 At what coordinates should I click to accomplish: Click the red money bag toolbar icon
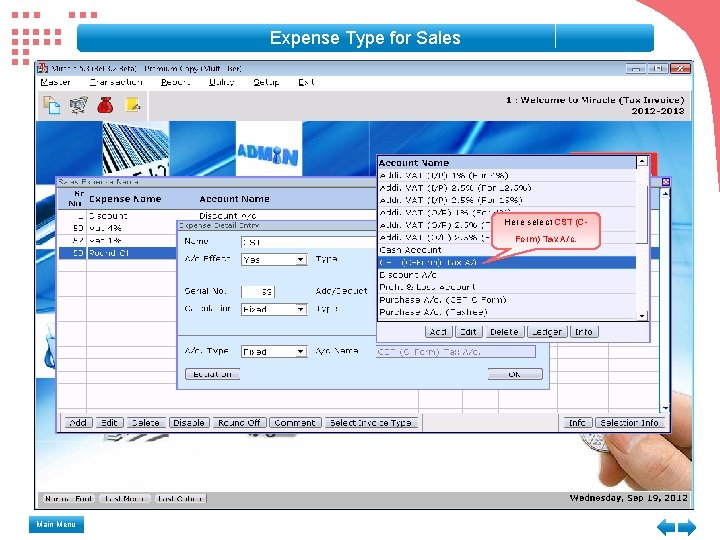click(105, 105)
